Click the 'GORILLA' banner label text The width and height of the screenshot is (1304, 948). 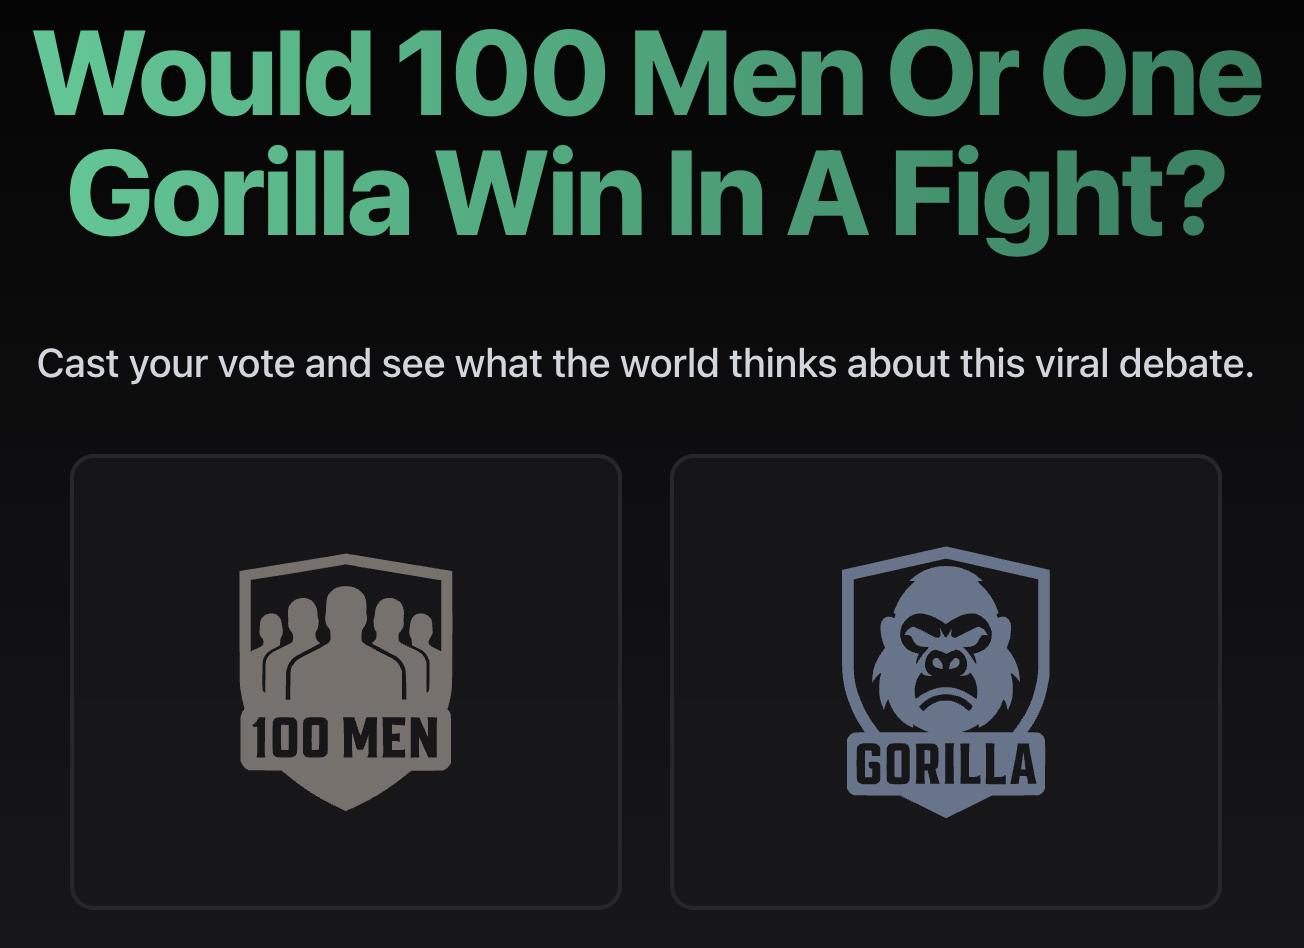[x=944, y=762]
